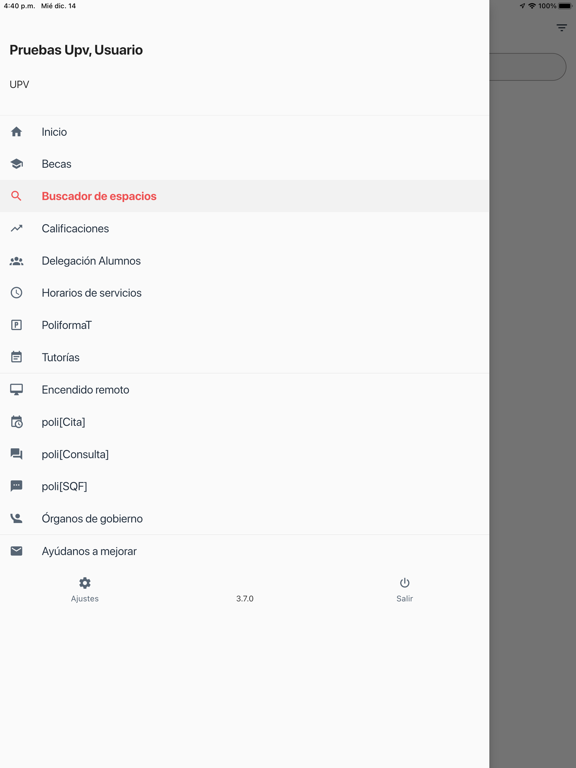Open the filter icon behind the drawer
576x768 pixels.
click(562, 28)
